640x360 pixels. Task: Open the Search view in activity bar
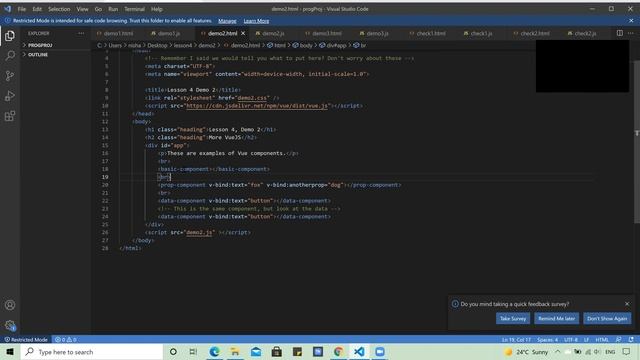10,56
